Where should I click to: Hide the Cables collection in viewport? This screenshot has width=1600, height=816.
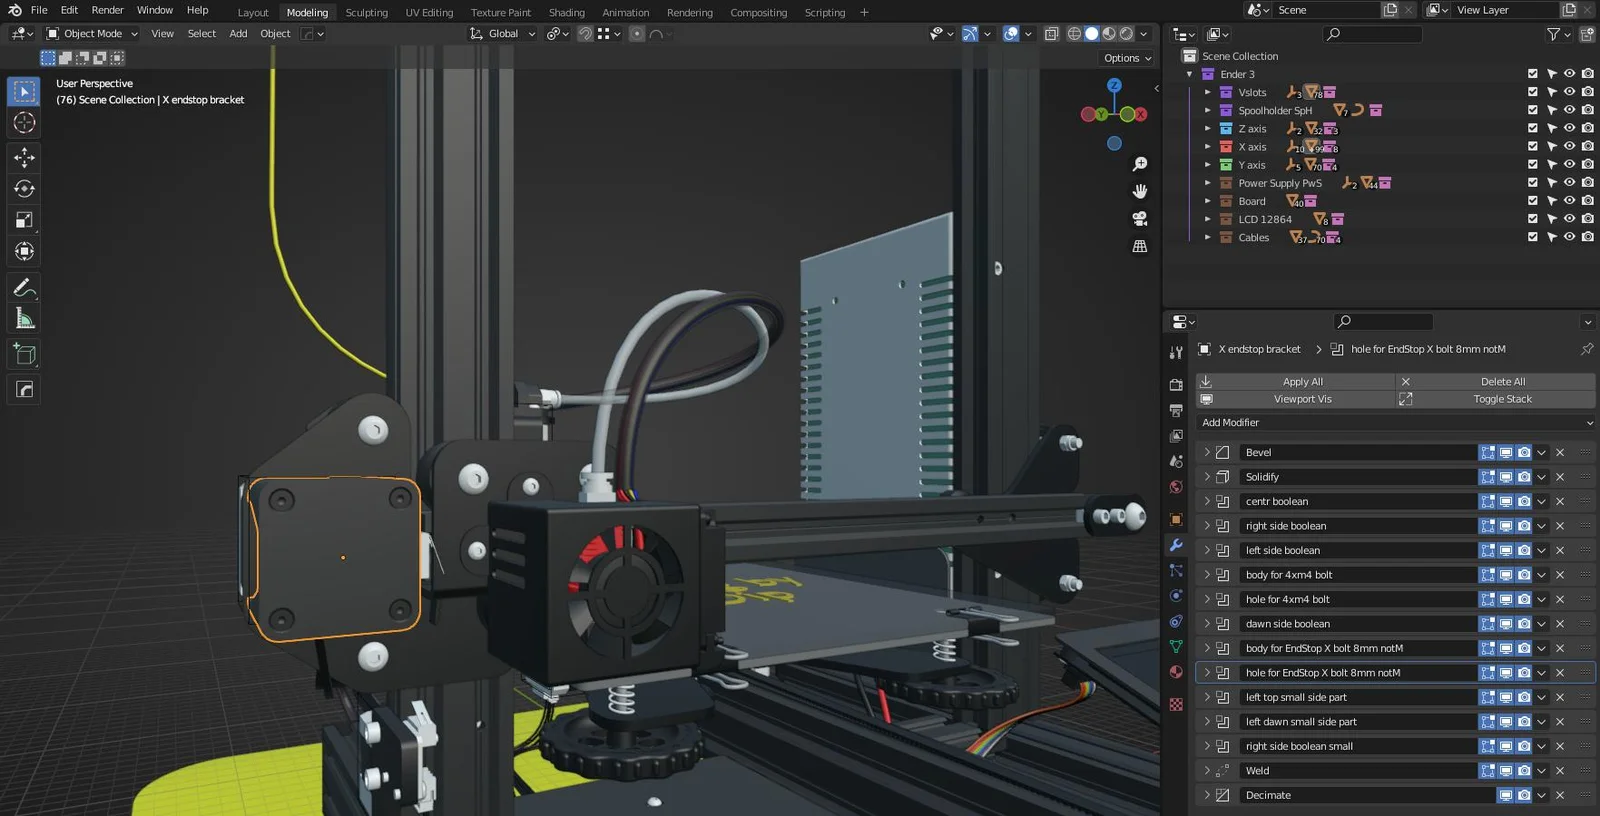click(1569, 237)
